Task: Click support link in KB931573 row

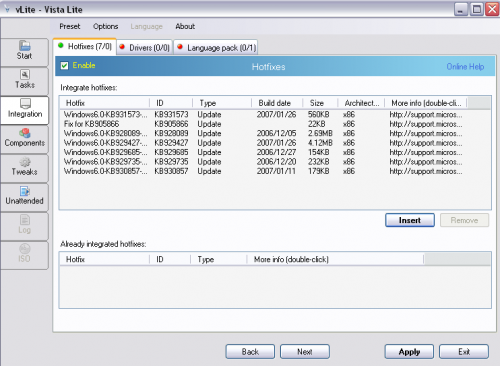Action: point(426,114)
